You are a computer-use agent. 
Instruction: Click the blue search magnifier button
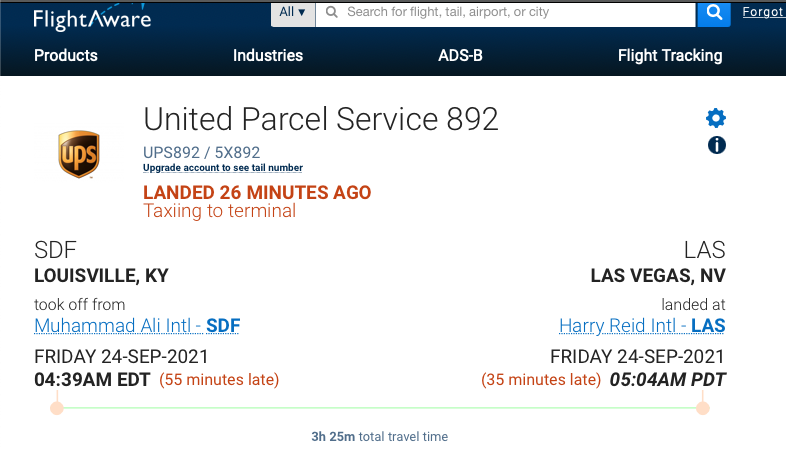pos(713,13)
